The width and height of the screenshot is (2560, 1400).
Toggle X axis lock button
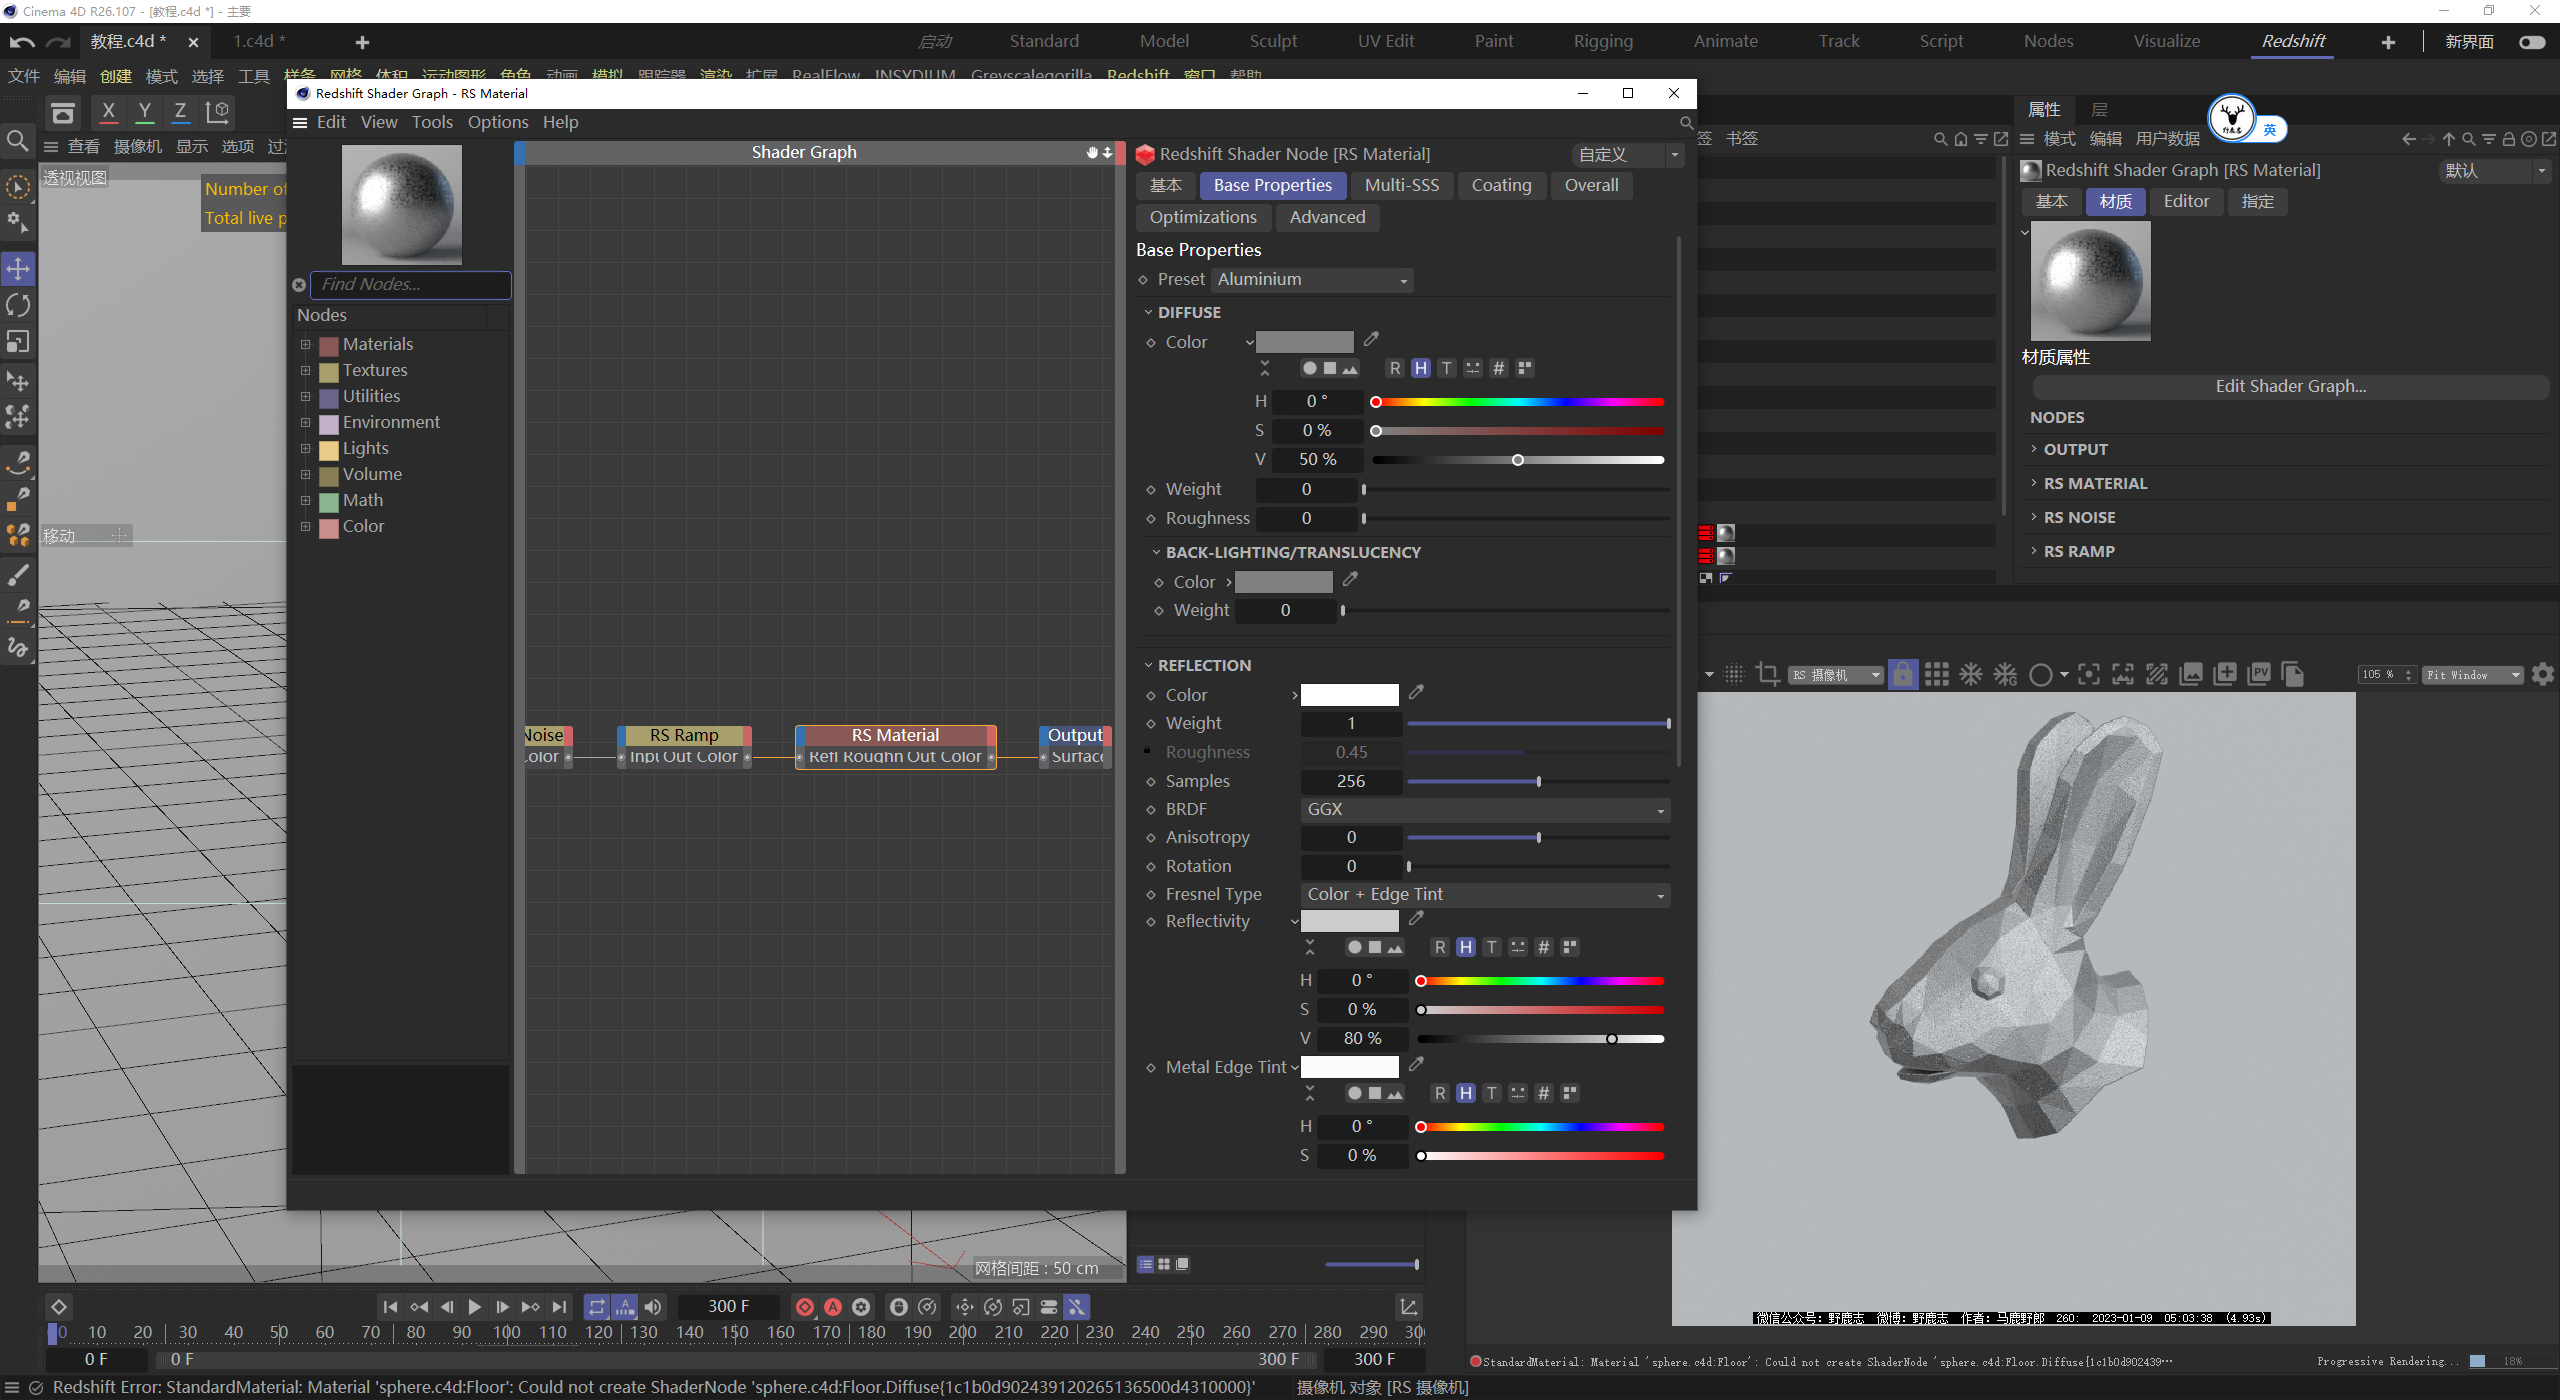click(109, 112)
